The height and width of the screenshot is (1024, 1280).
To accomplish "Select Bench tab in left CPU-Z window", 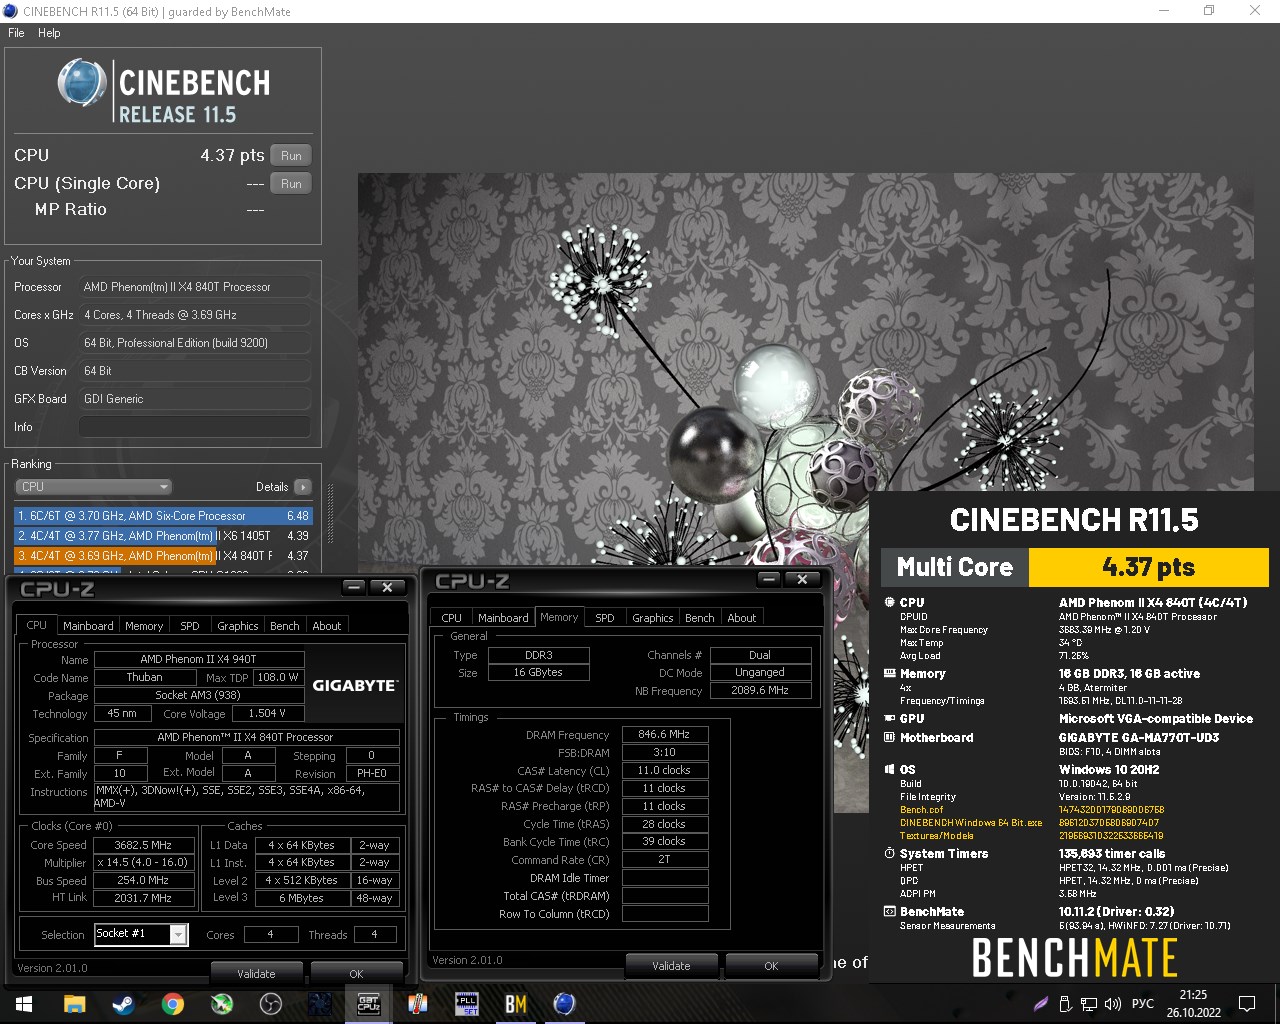I will [x=285, y=626].
